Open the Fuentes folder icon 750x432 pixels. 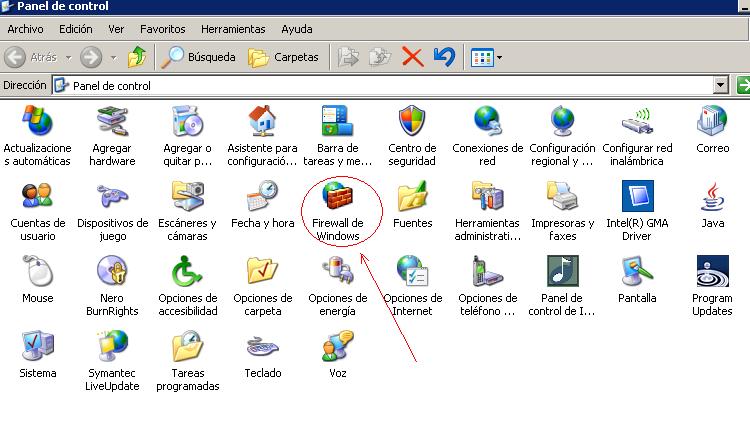coord(412,196)
